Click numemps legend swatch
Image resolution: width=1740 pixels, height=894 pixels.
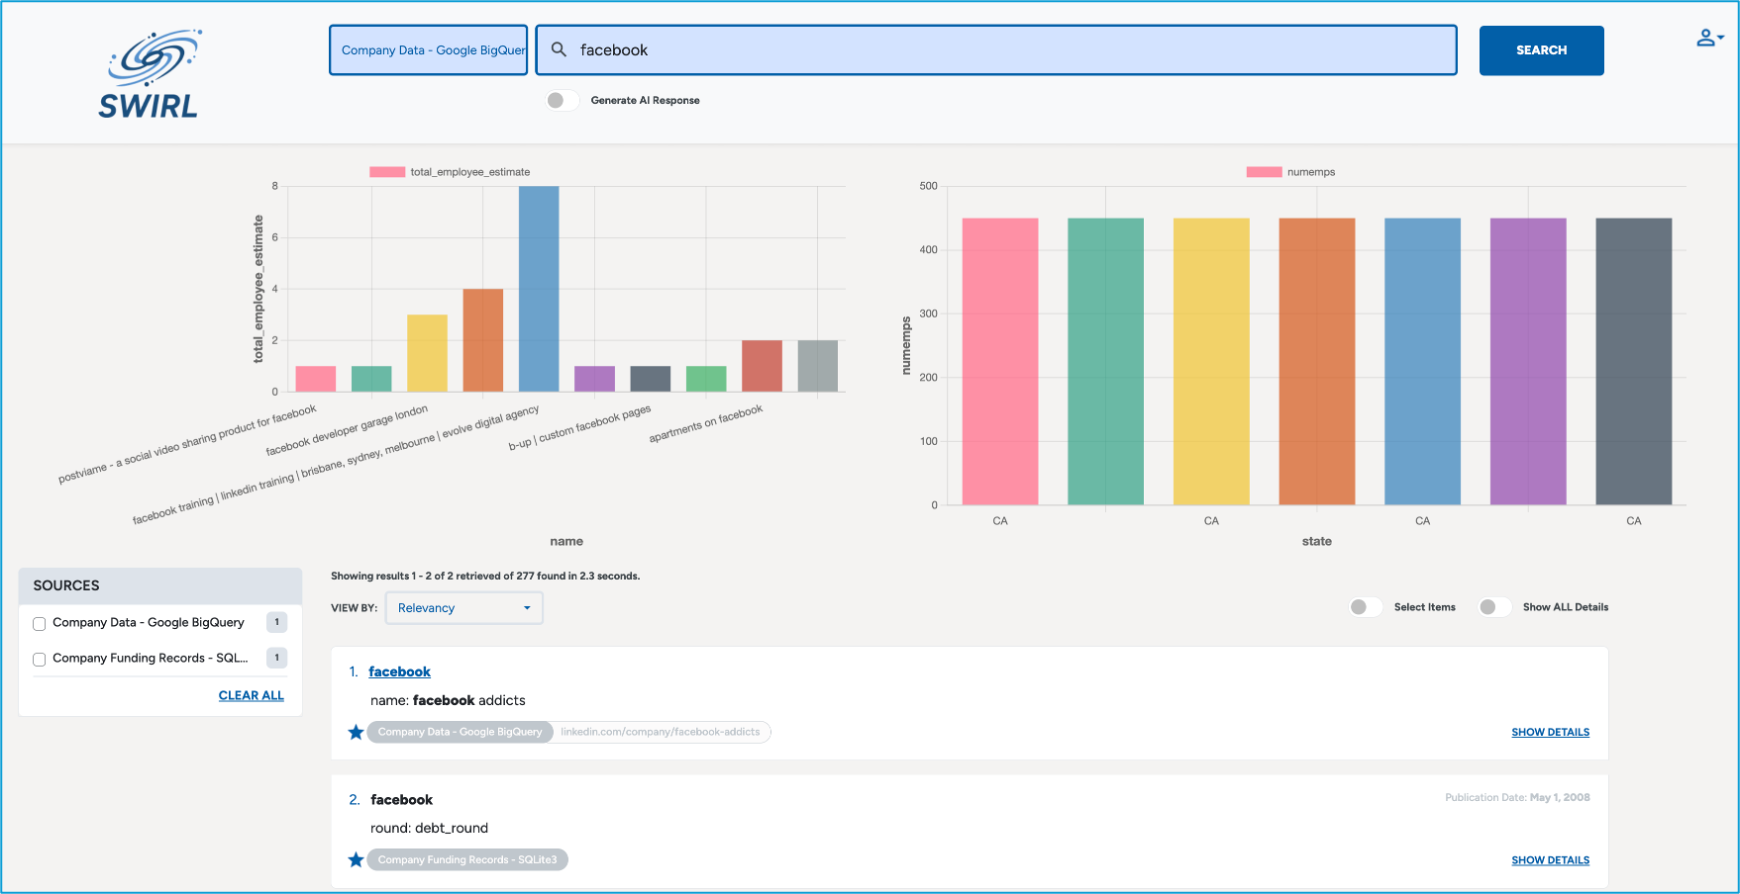point(1264,172)
